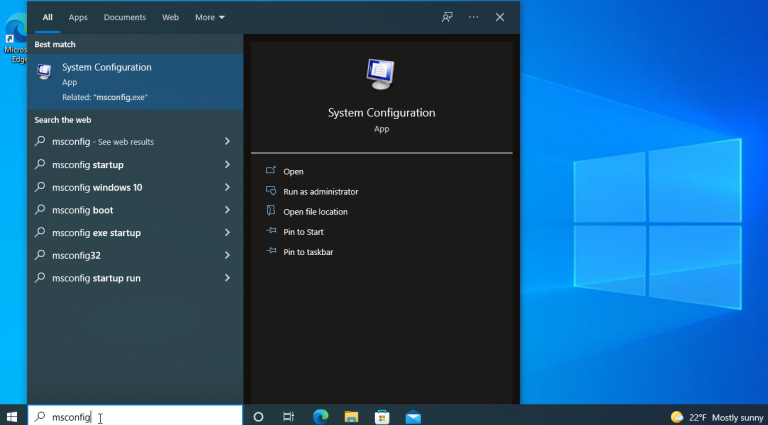The width and height of the screenshot is (768, 425).
Task: Click the Open file location icon
Action: (271, 211)
